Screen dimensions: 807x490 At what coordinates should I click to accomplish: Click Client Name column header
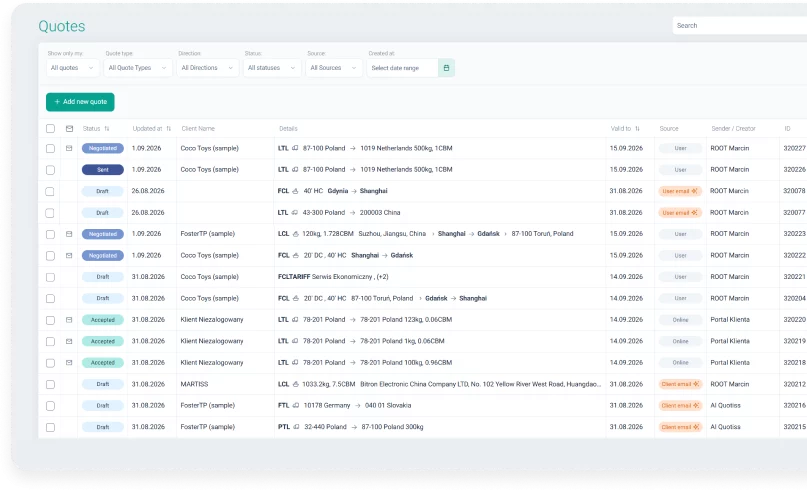pyautogui.click(x=198, y=129)
